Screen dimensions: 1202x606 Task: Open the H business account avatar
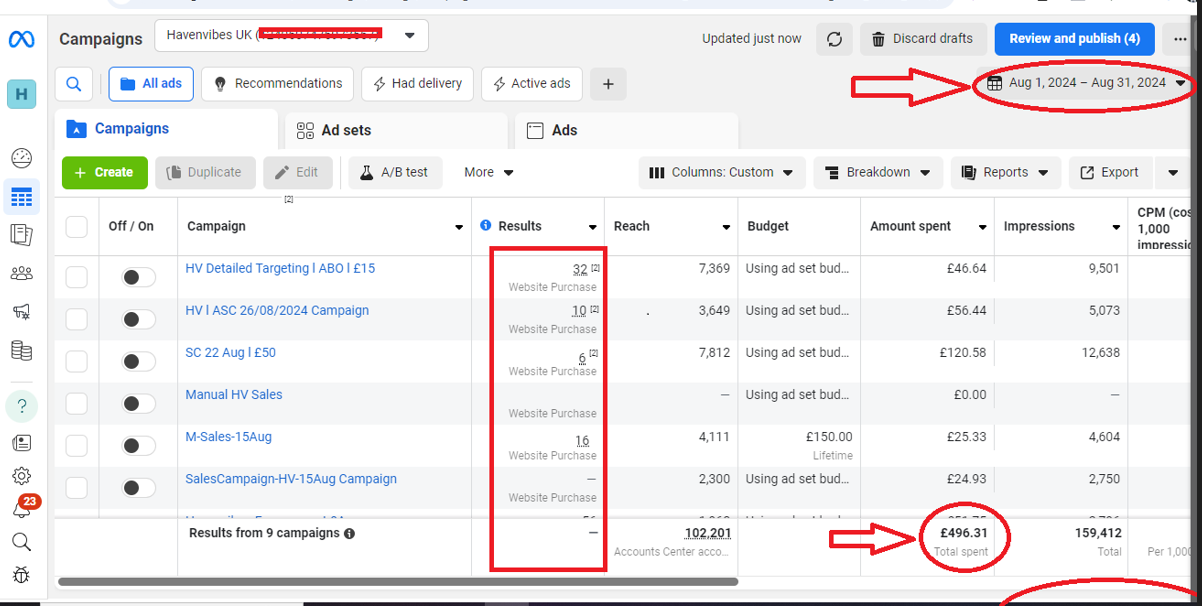(x=21, y=94)
